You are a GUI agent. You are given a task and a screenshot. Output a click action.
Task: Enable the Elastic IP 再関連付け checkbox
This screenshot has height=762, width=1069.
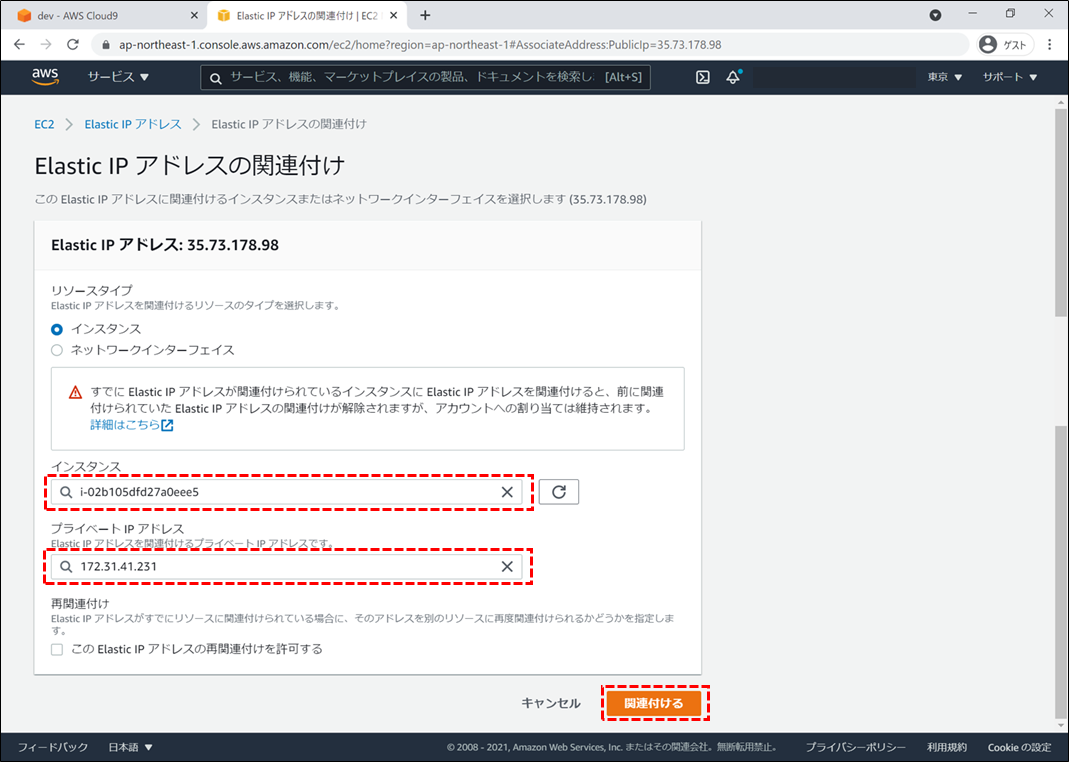(56, 649)
